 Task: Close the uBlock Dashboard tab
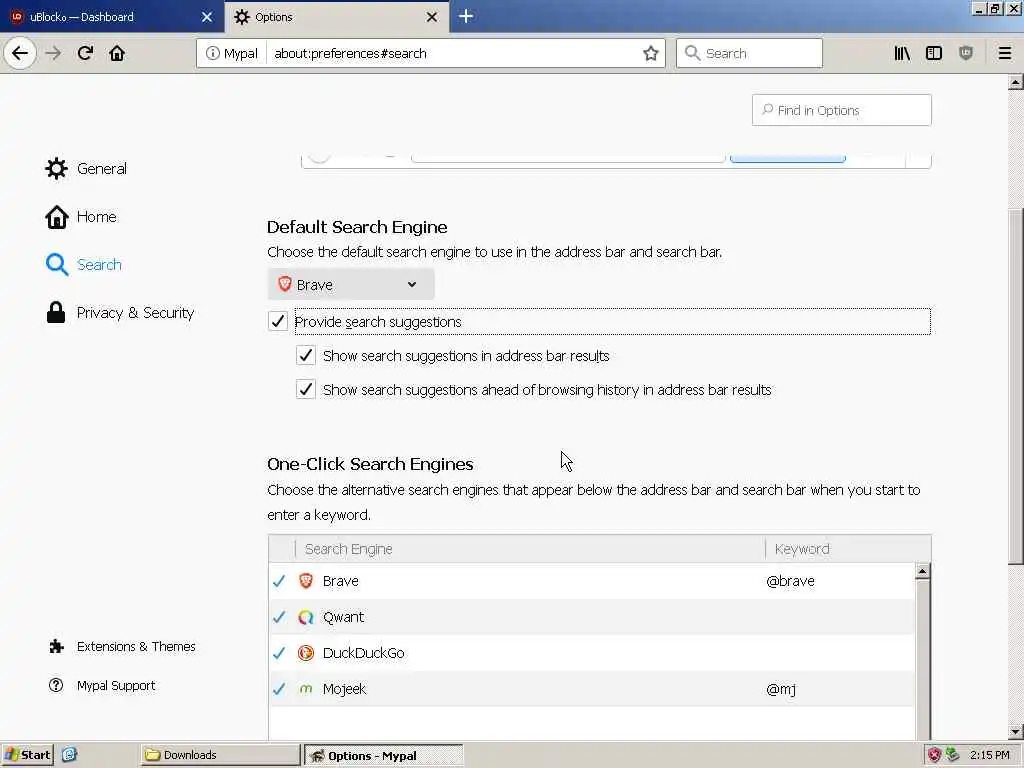point(206,17)
